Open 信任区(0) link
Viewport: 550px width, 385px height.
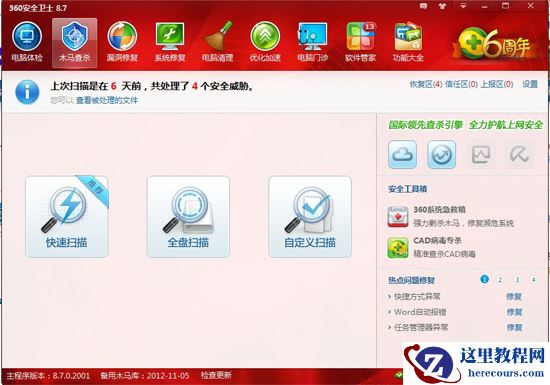461,84
